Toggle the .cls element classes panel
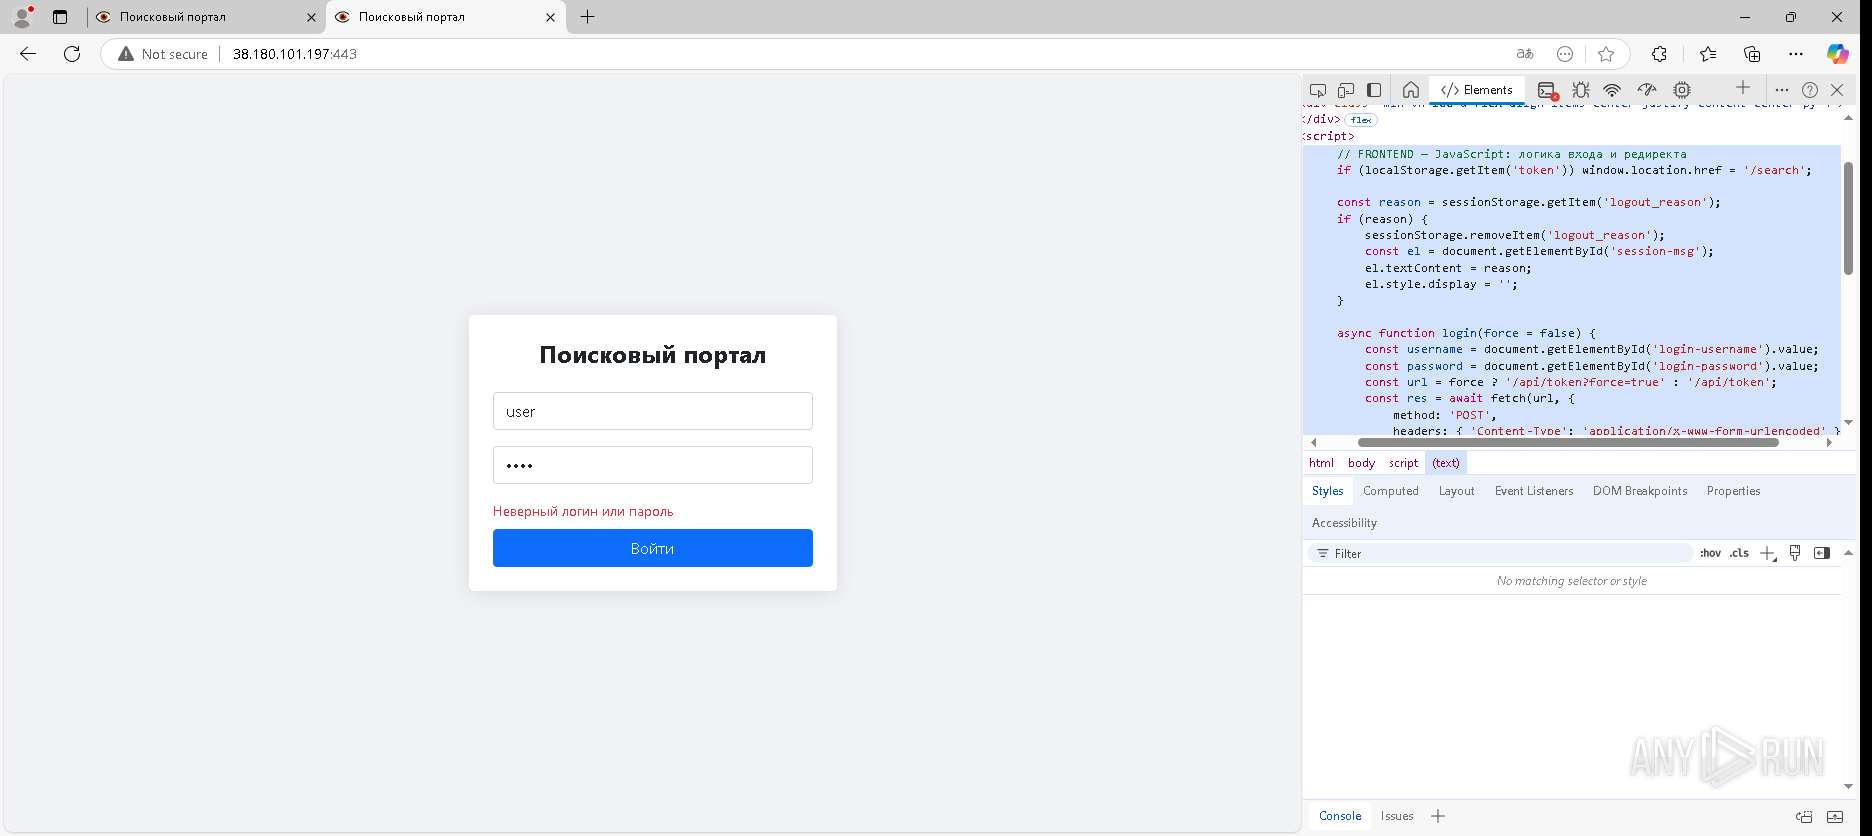 (1739, 553)
